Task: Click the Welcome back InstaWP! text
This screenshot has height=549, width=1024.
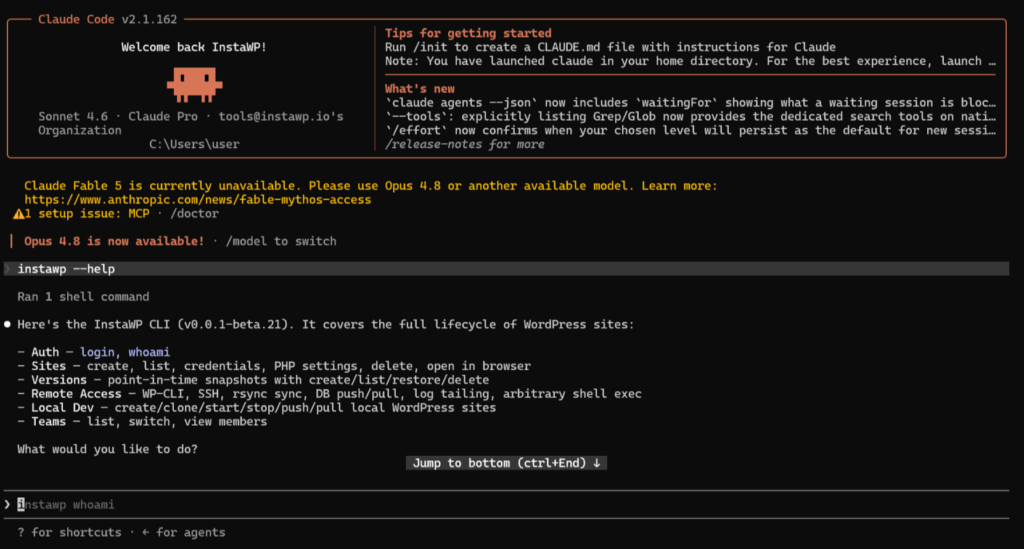Action: [194, 47]
